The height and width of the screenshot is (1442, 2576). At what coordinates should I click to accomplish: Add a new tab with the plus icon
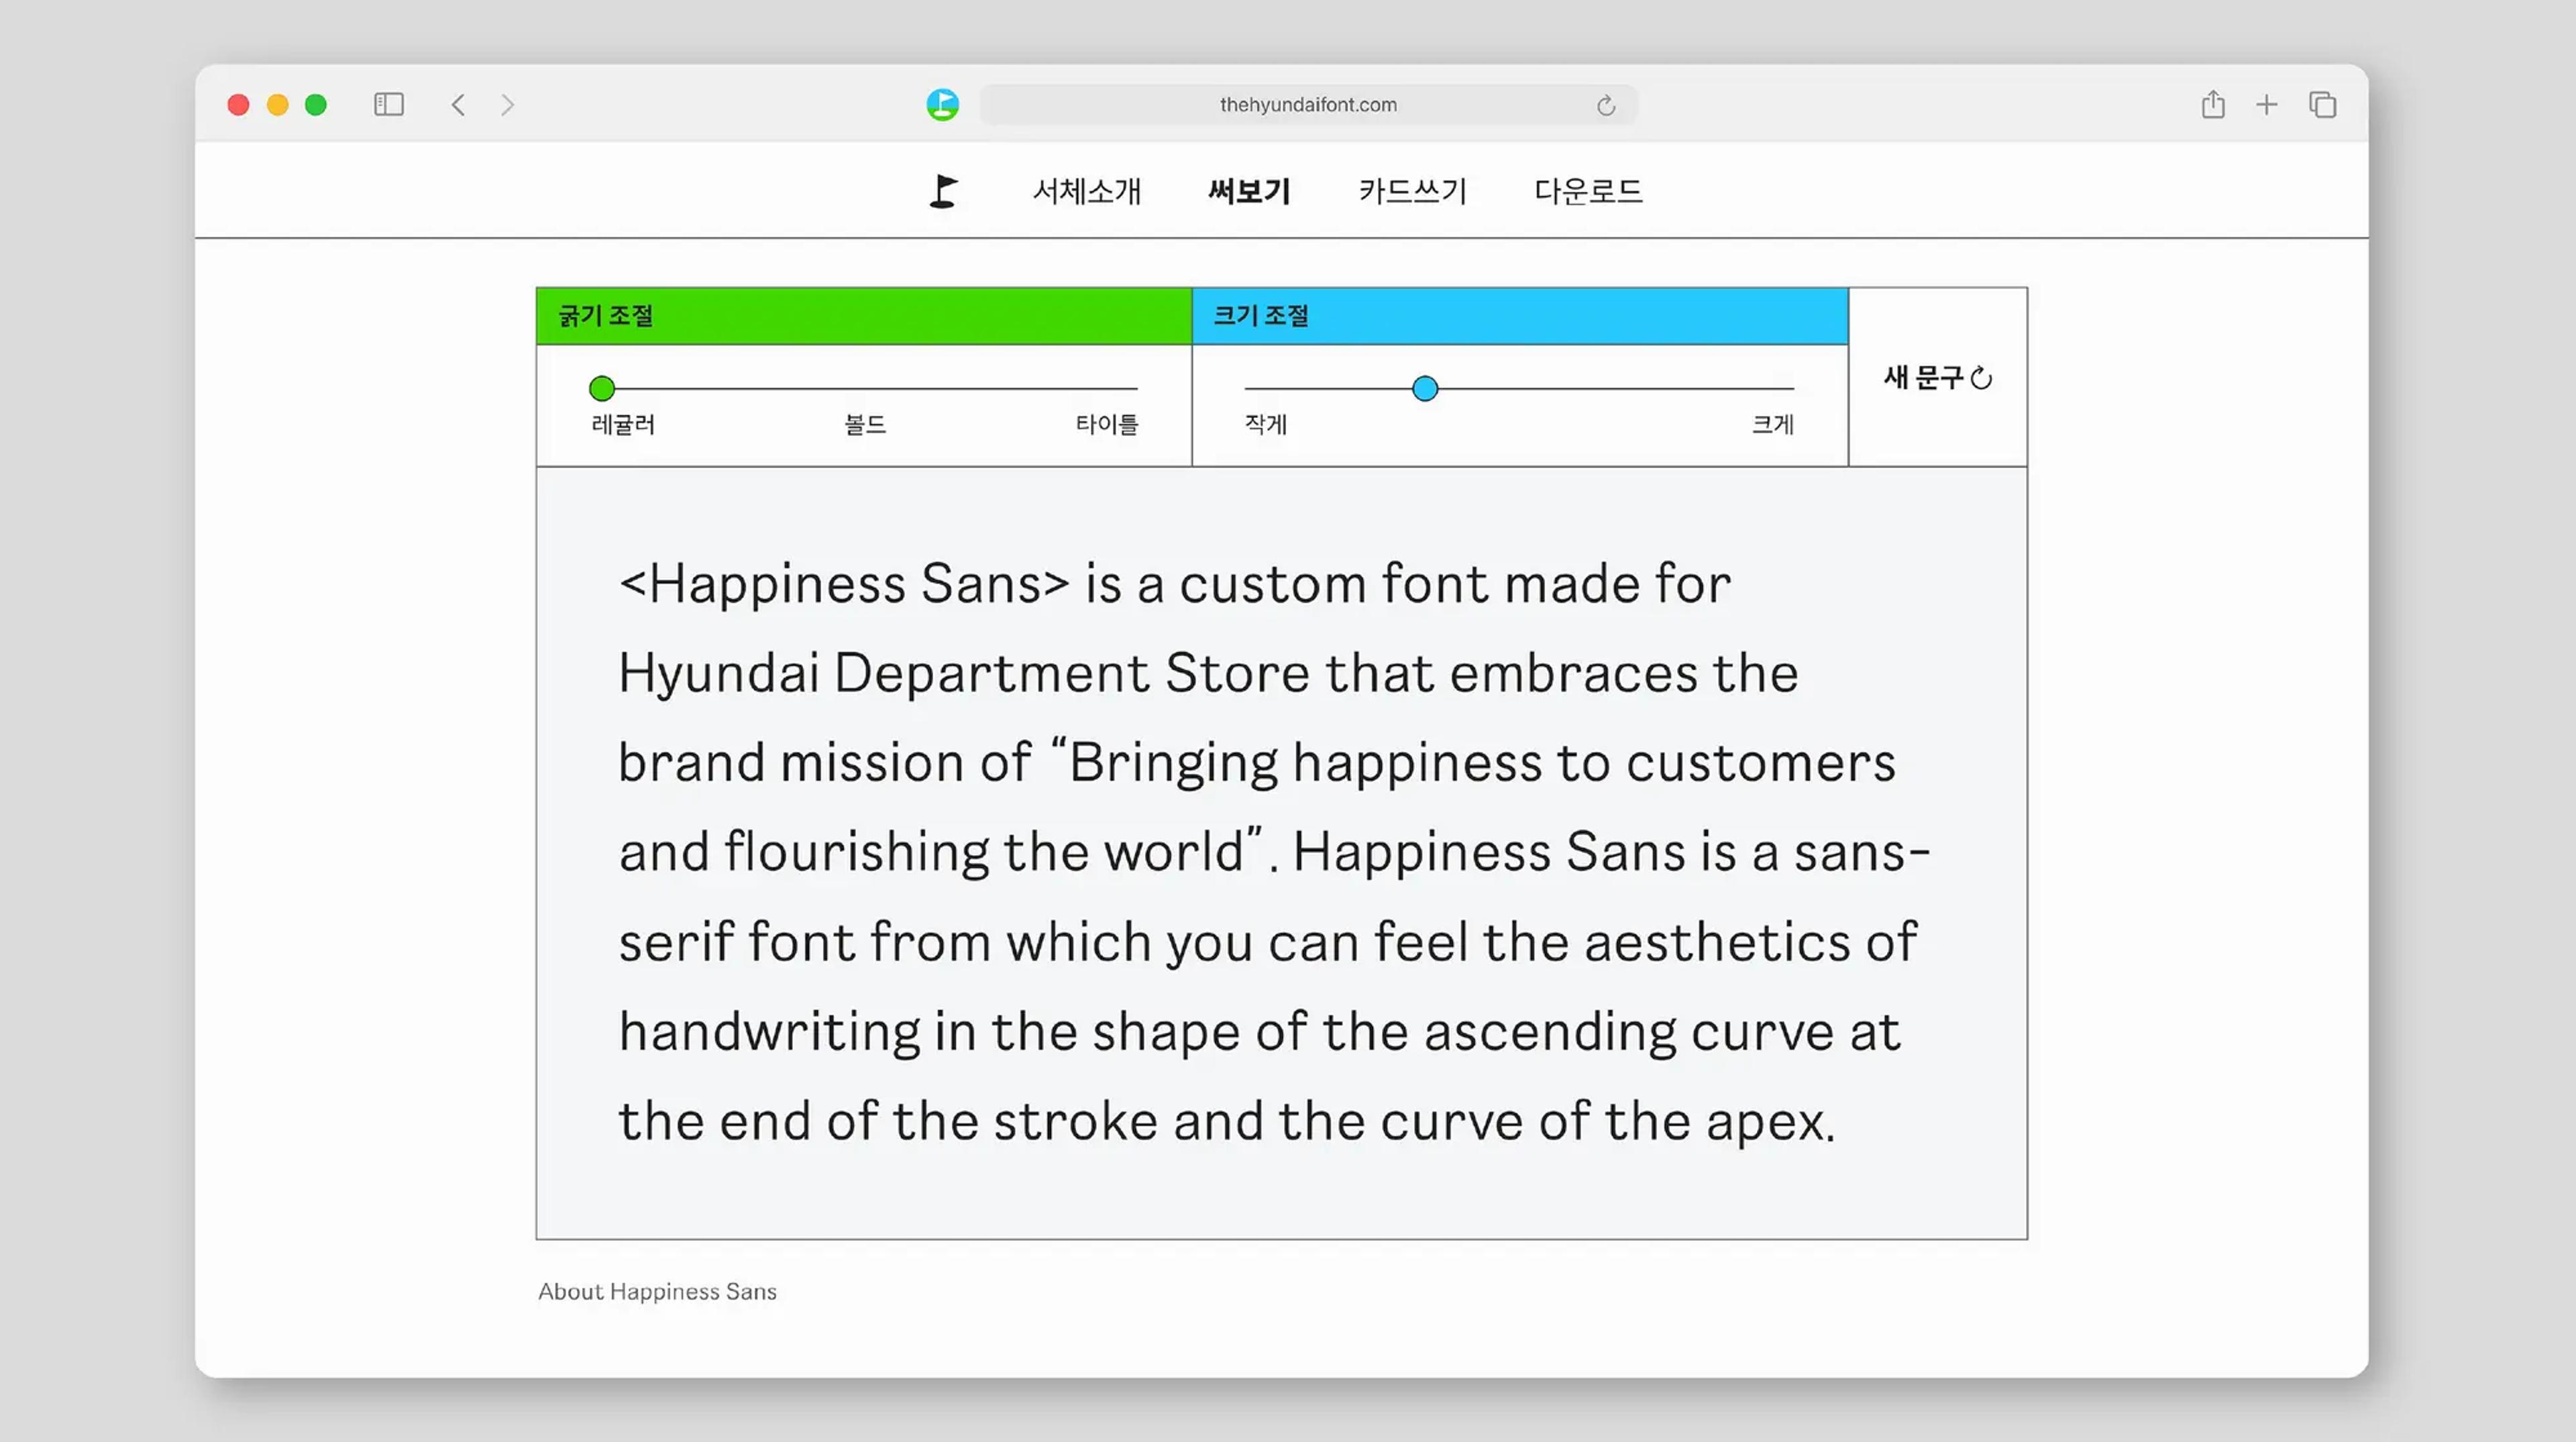(2266, 104)
